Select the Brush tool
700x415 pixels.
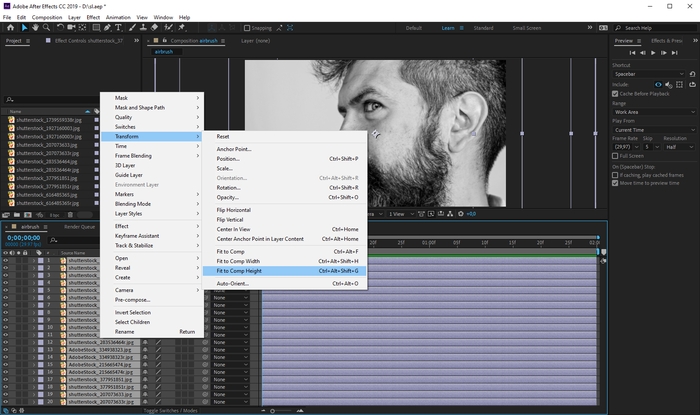[132, 28]
